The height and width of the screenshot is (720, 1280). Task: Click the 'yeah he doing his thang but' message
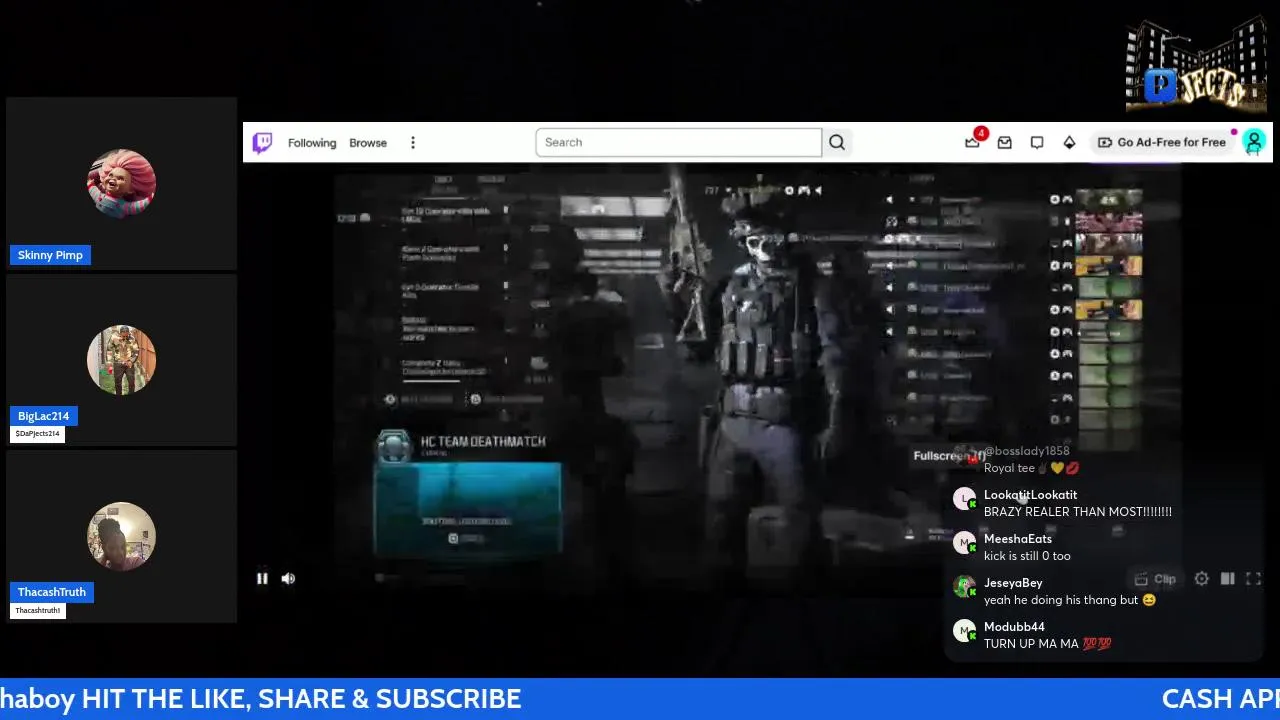click(1070, 600)
